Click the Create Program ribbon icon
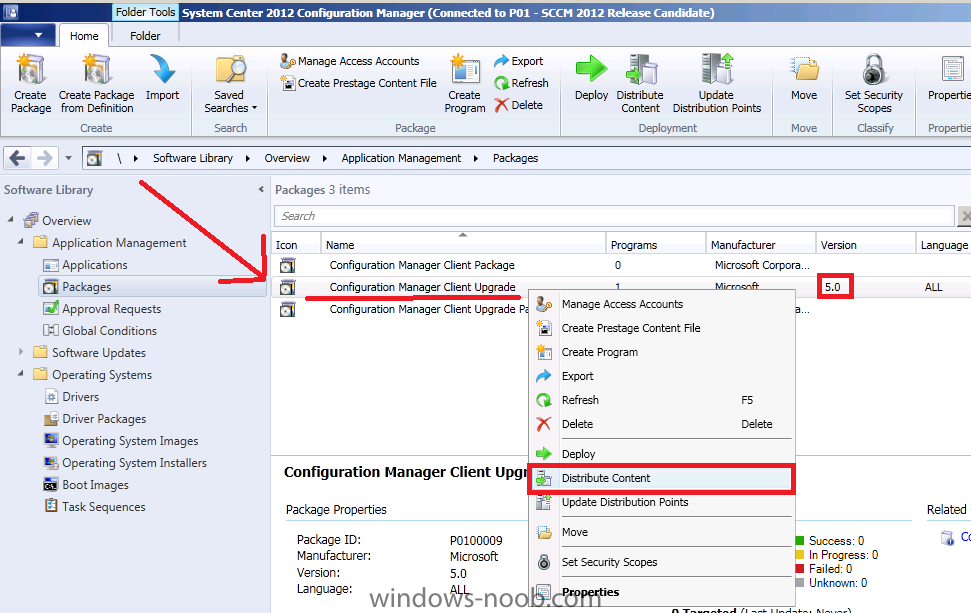This screenshot has width=971, height=613. pyautogui.click(x=464, y=69)
